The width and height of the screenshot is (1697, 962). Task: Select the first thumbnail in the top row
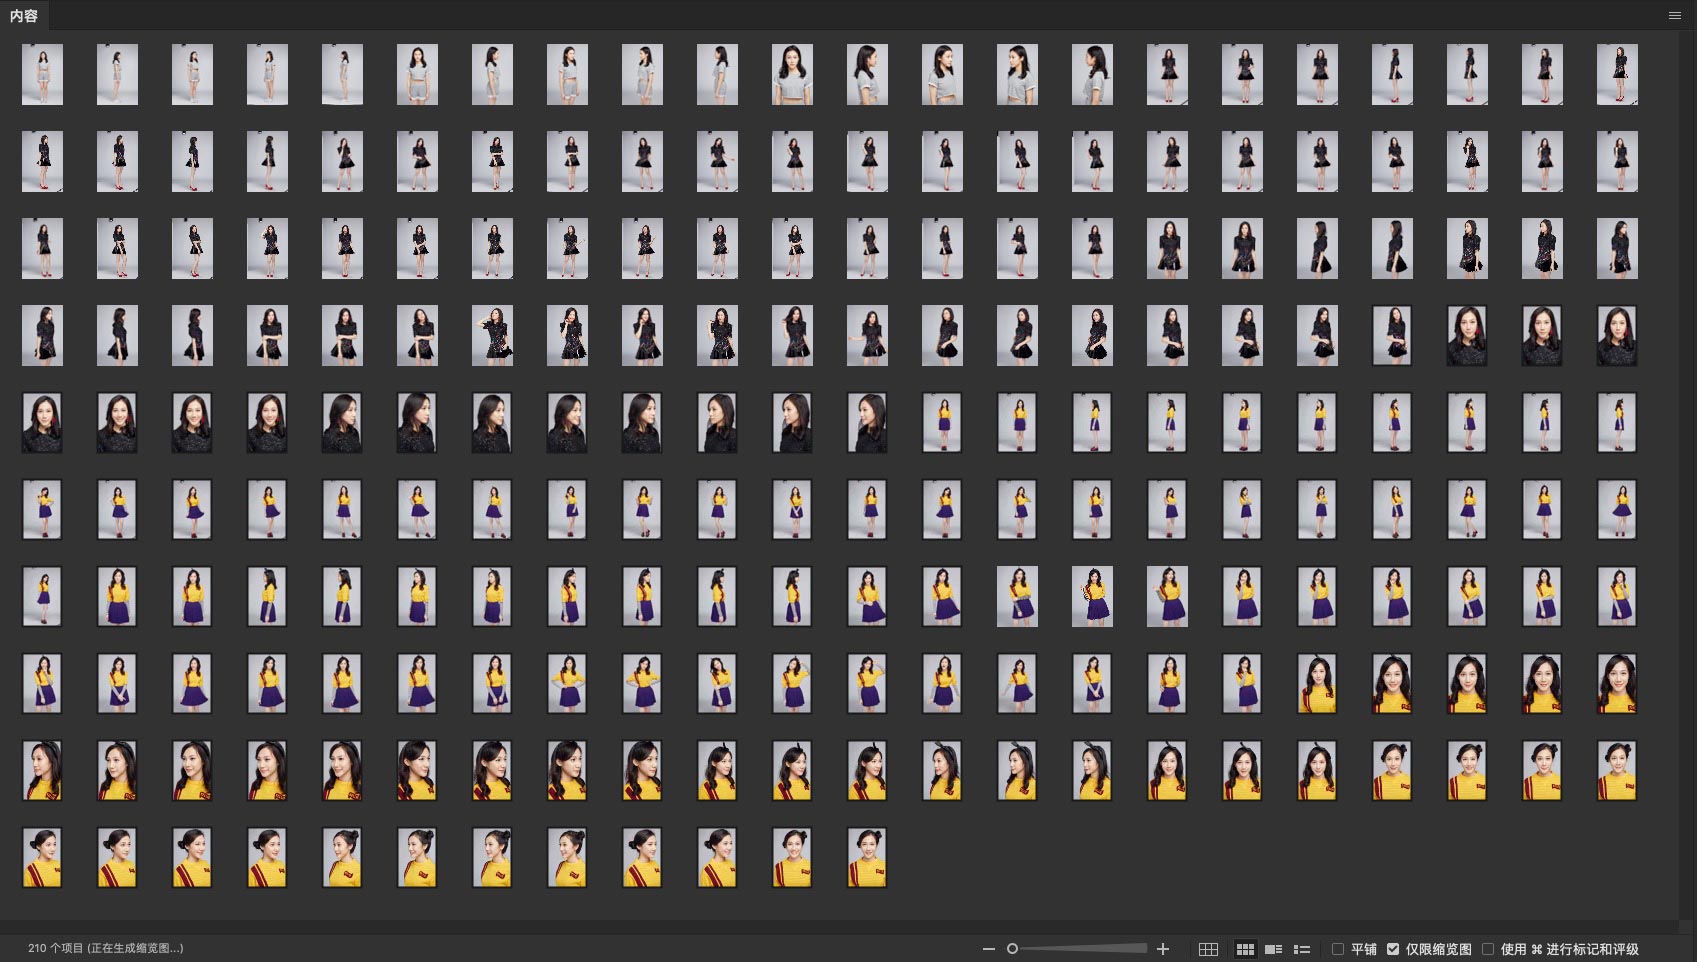click(x=42, y=74)
